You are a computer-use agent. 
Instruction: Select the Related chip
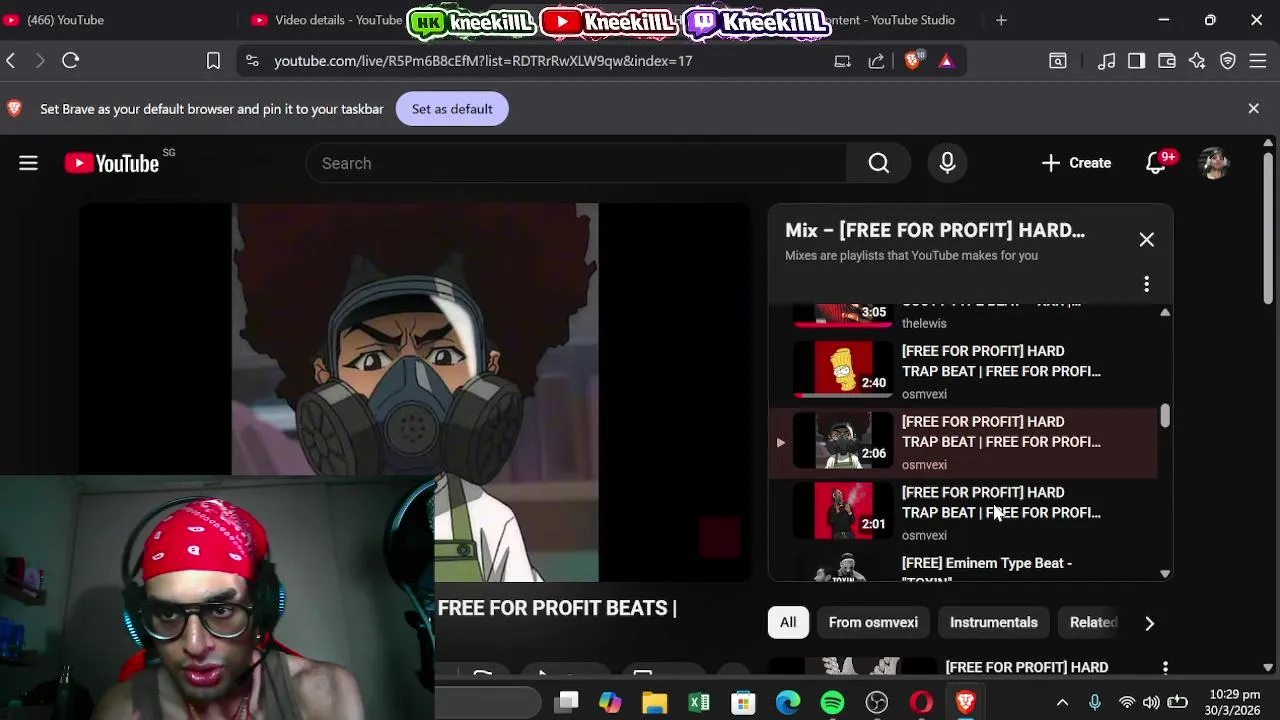pyautogui.click(x=1092, y=622)
